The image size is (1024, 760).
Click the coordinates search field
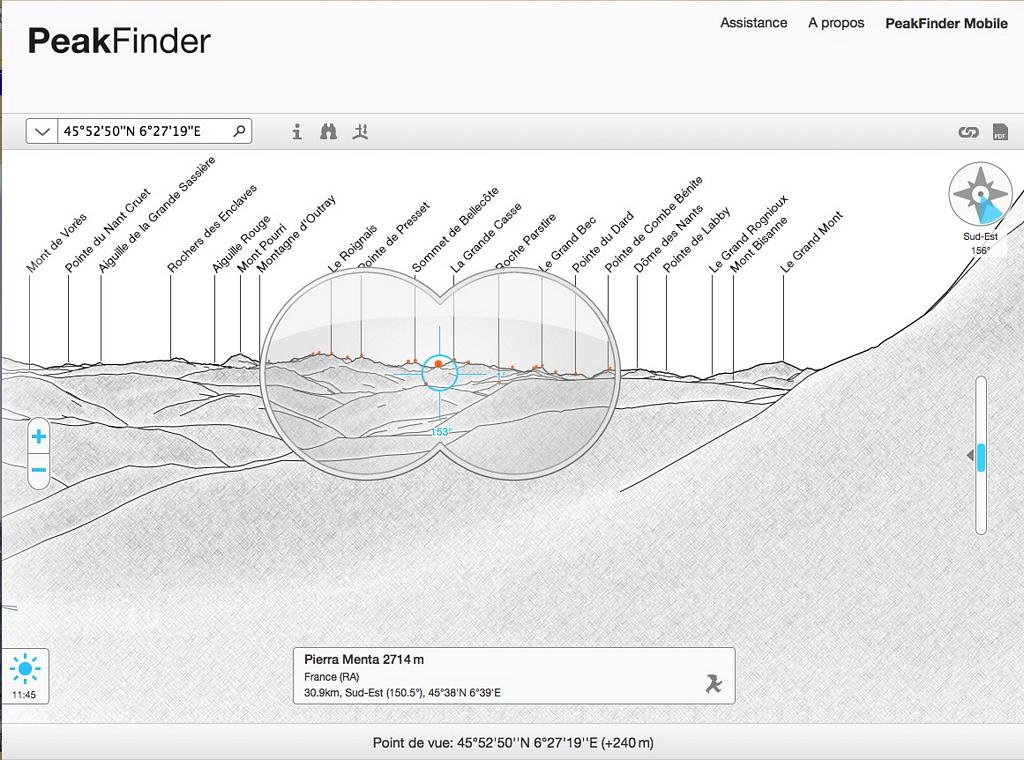pyautogui.click(x=145, y=131)
